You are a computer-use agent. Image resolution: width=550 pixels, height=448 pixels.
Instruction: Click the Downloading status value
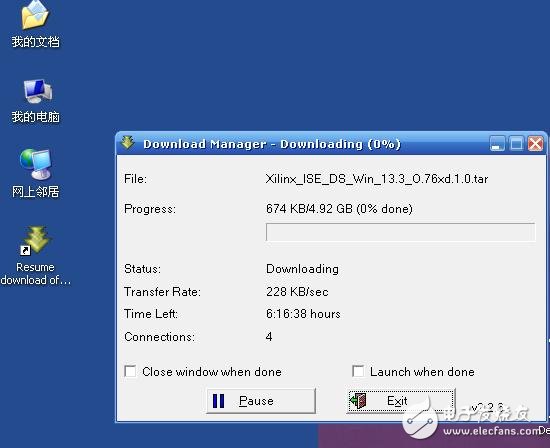[x=302, y=269]
